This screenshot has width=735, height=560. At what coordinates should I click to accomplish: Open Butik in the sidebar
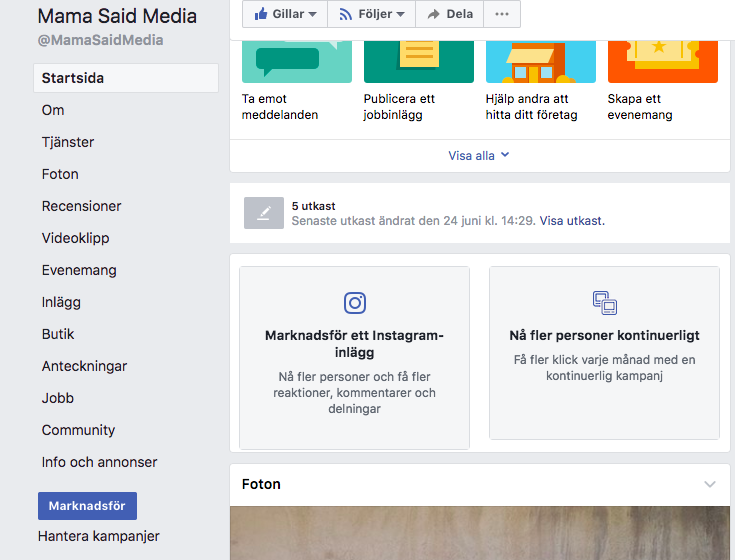click(58, 334)
